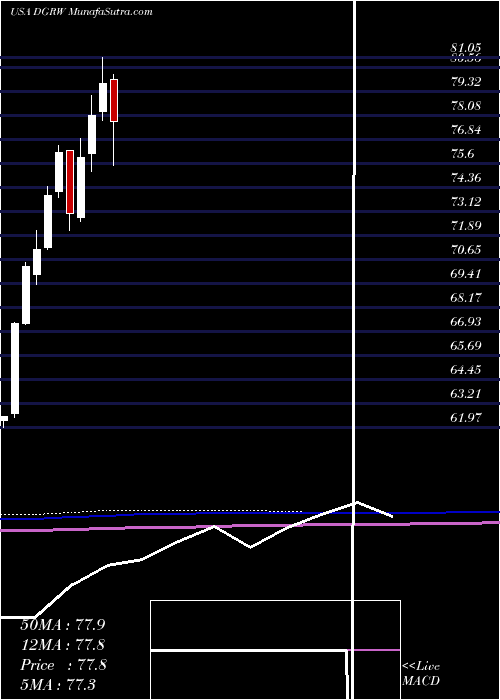Click the '12MA : 77.8' readout
The height and width of the screenshot is (700, 500).
[62, 645]
